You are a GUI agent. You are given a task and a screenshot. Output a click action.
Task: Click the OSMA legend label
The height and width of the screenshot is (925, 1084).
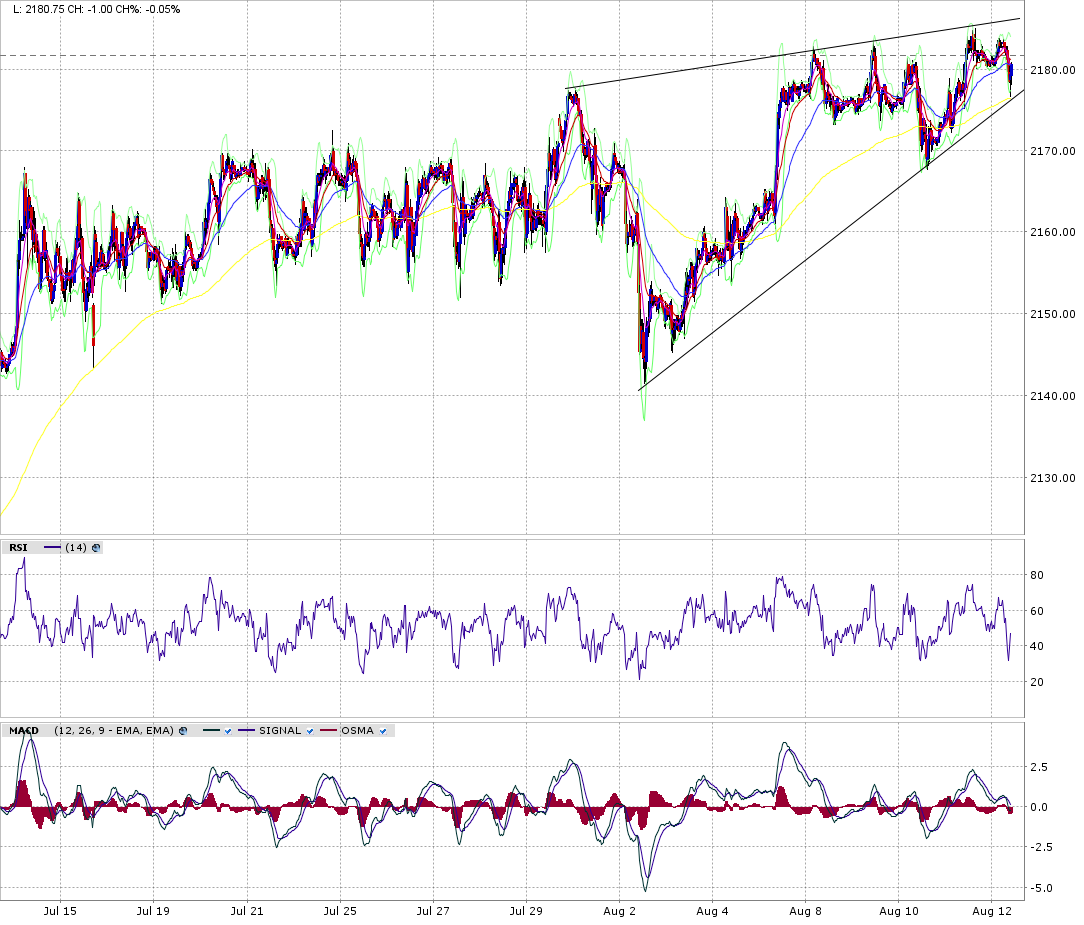[358, 731]
